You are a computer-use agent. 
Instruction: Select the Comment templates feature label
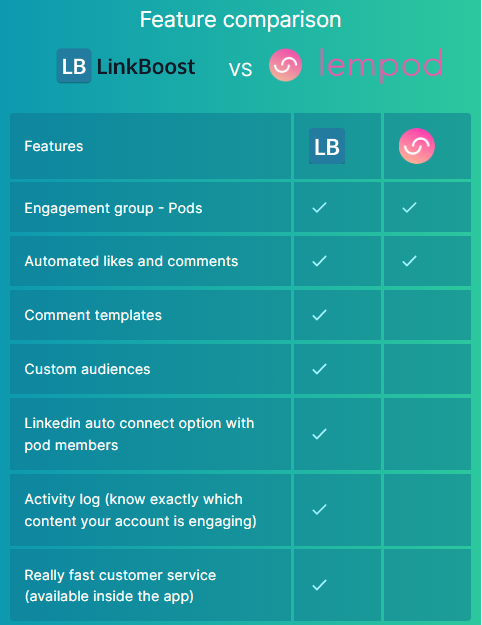click(93, 315)
